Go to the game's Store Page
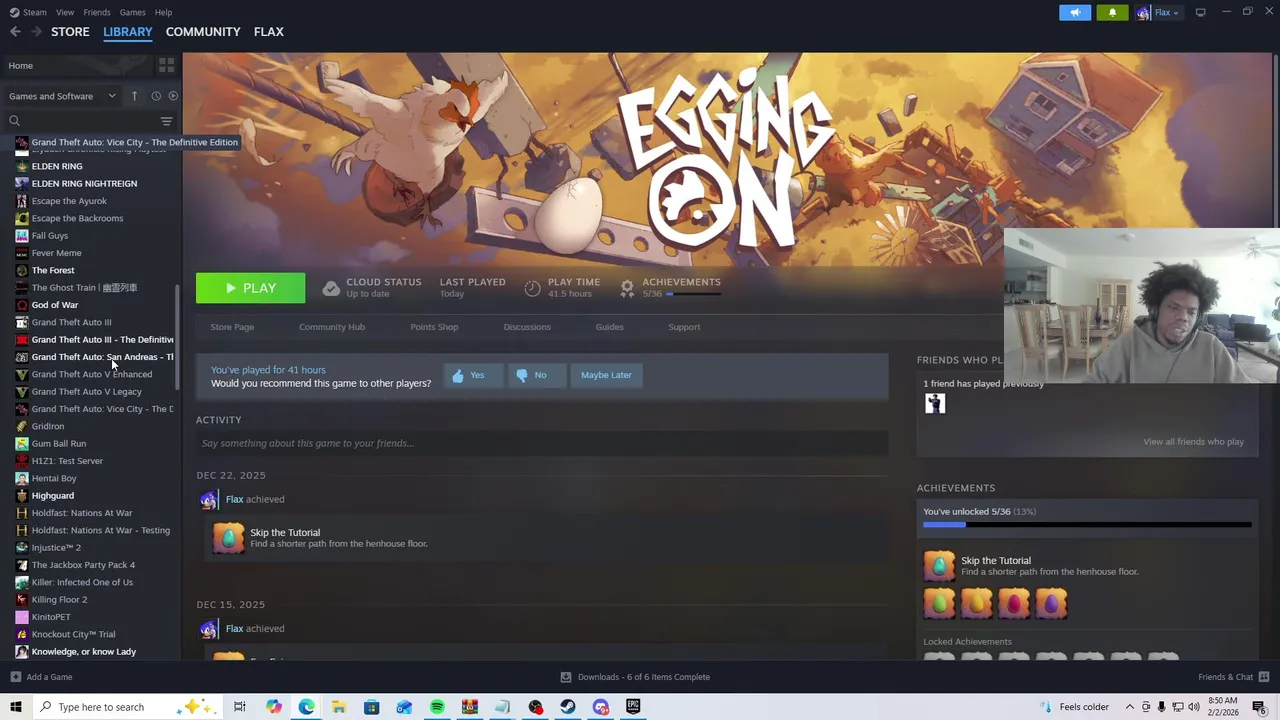 point(232,327)
